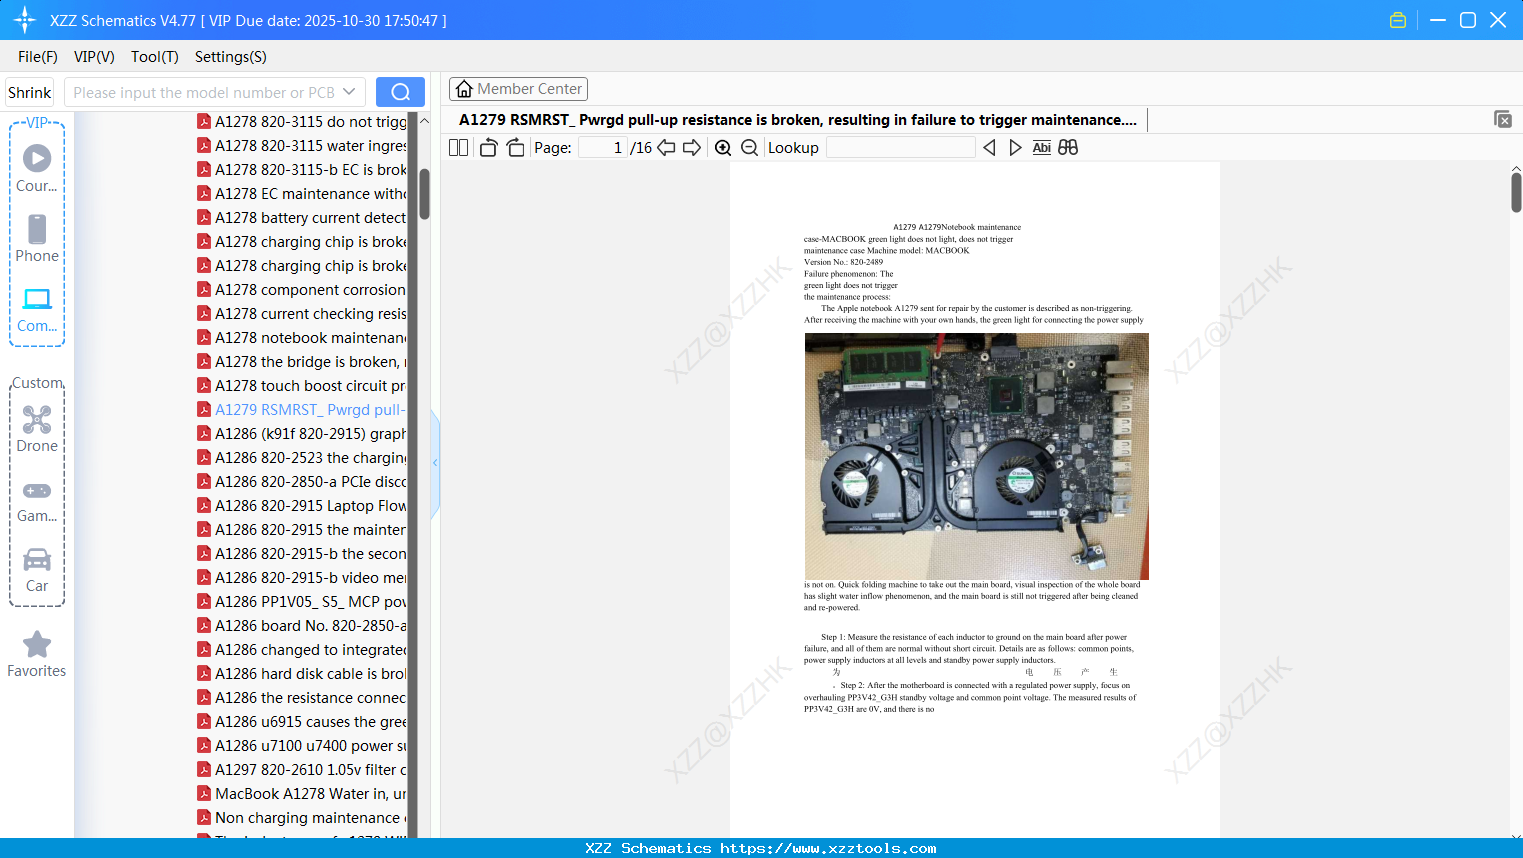
Task: Click the Shrink button
Action: [x=30, y=92]
